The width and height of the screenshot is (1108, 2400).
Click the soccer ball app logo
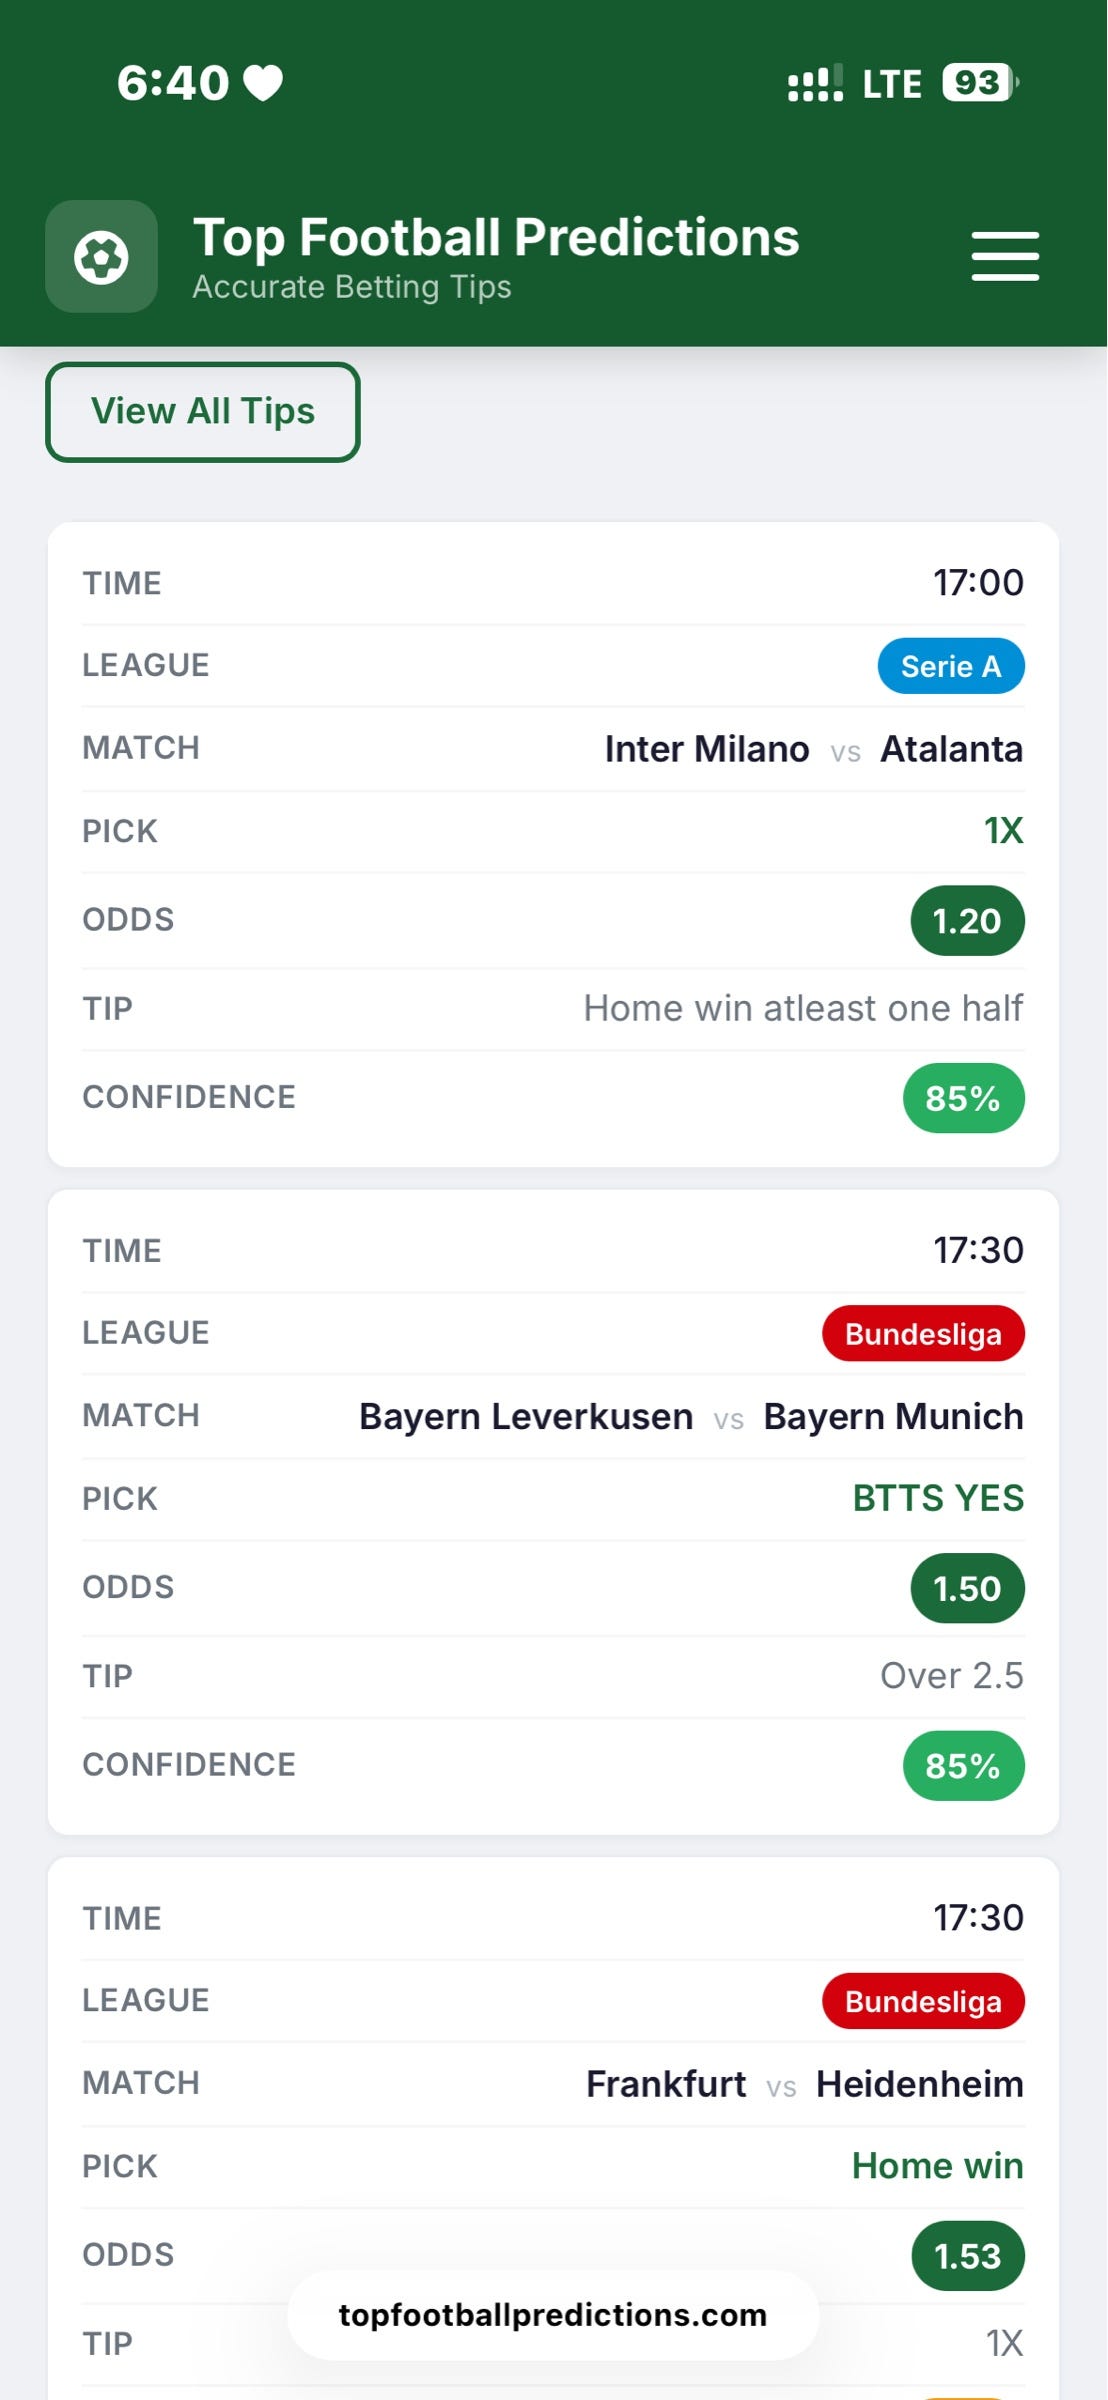[101, 257]
